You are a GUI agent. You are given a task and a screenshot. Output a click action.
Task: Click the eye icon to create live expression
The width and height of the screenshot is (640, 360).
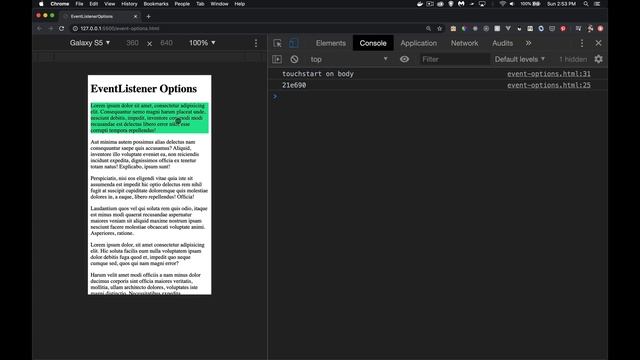(x=404, y=59)
